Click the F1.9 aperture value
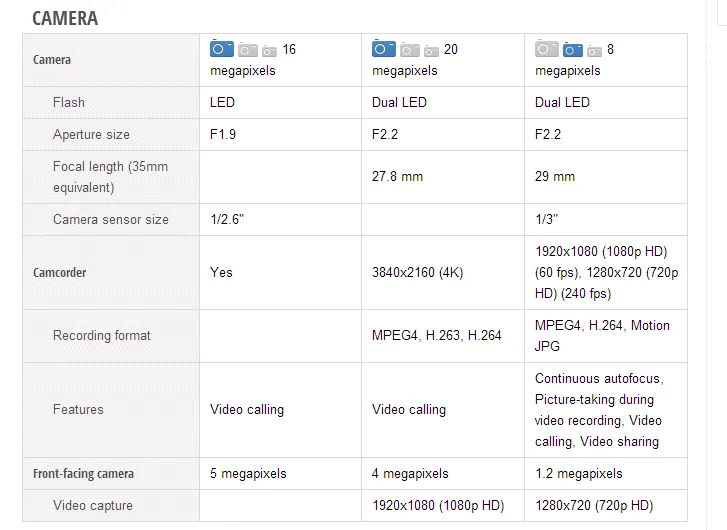Image resolution: width=727 pixels, height=530 pixels. click(223, 134)
